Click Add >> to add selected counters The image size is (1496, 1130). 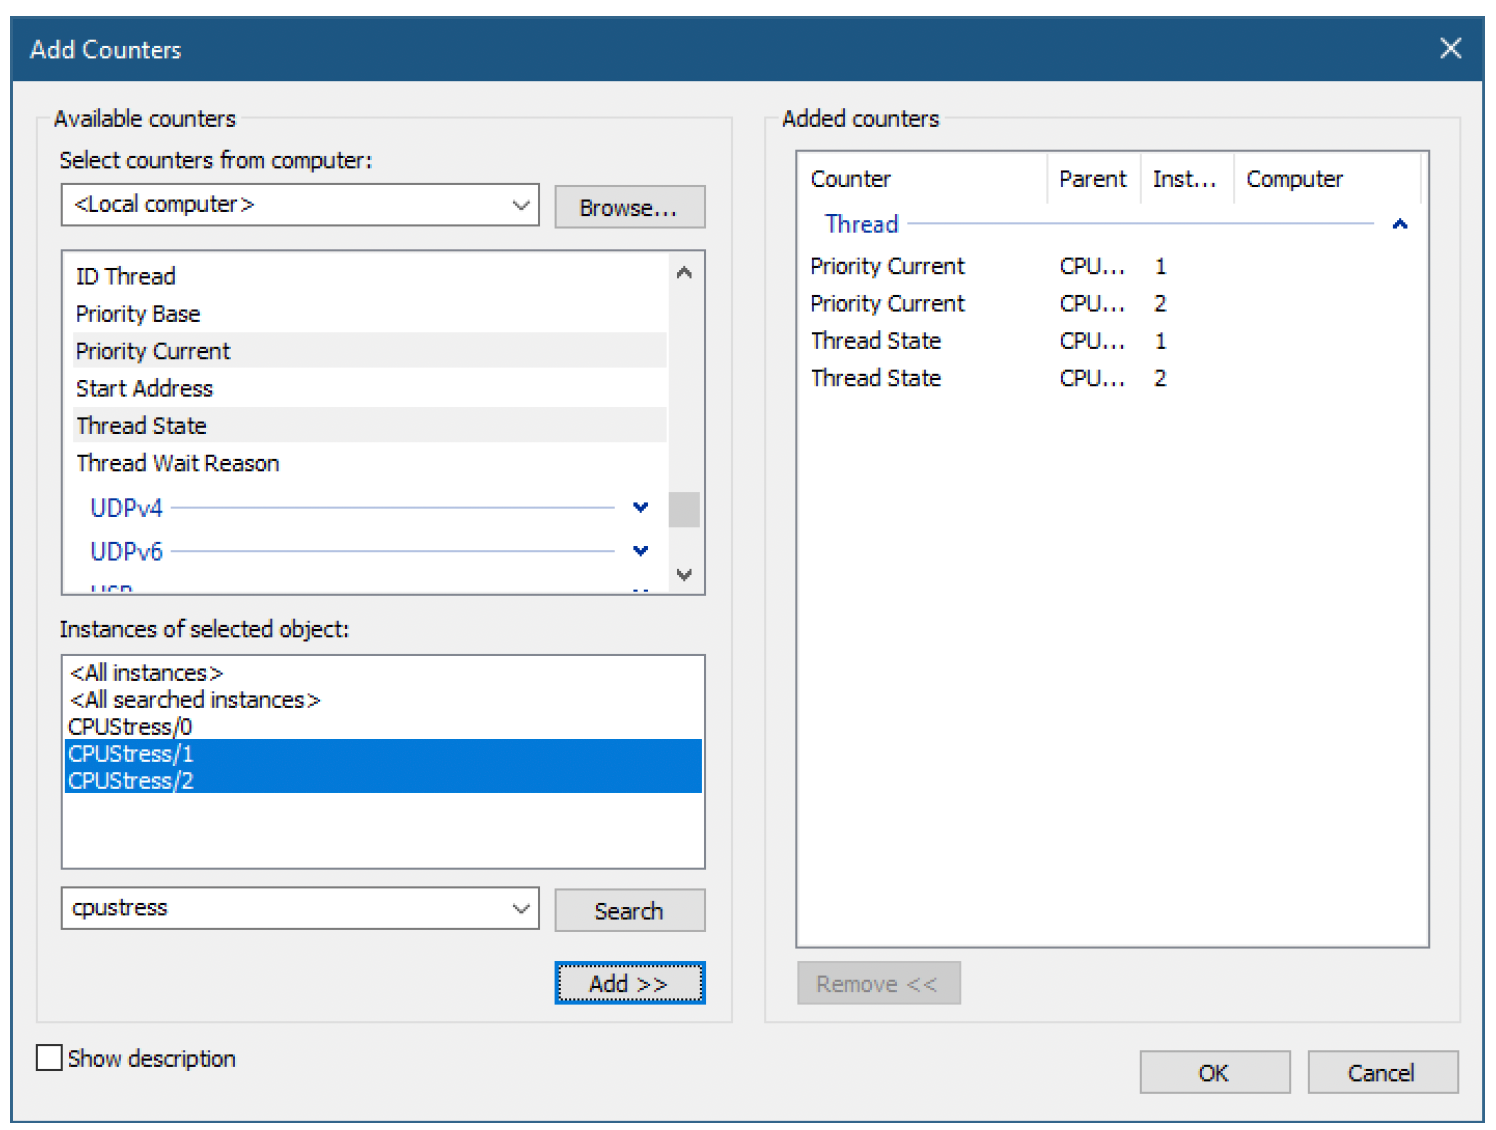(x=630, y=983)
